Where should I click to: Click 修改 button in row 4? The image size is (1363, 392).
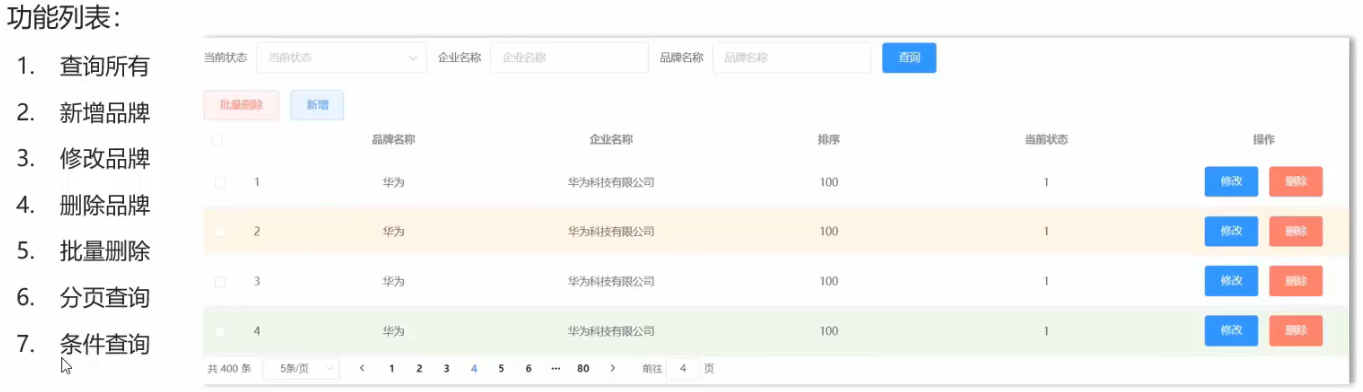coord(1231,331)
